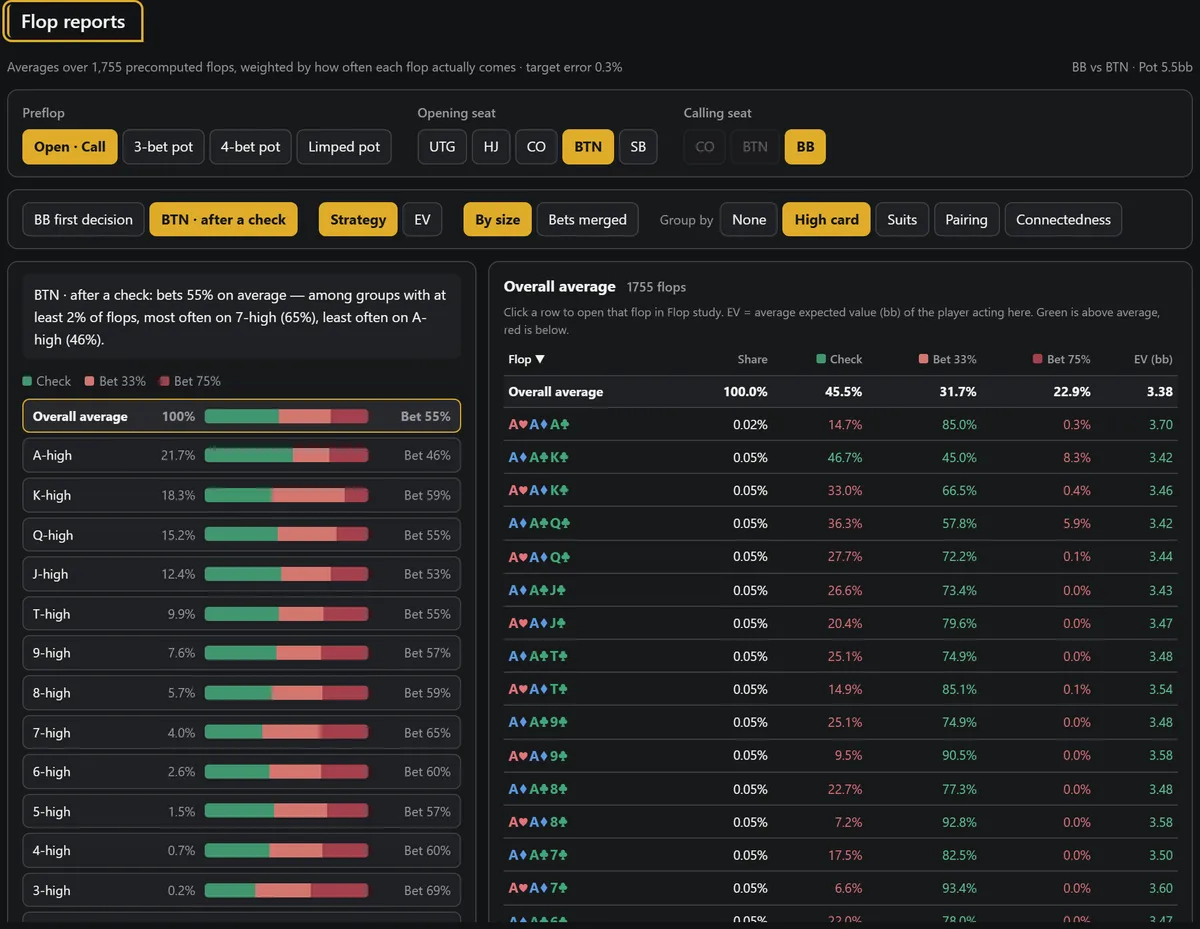Viewport: 1200px width, 929px height.
Task: Select the A-high group row
Action: tap(241, 455)
